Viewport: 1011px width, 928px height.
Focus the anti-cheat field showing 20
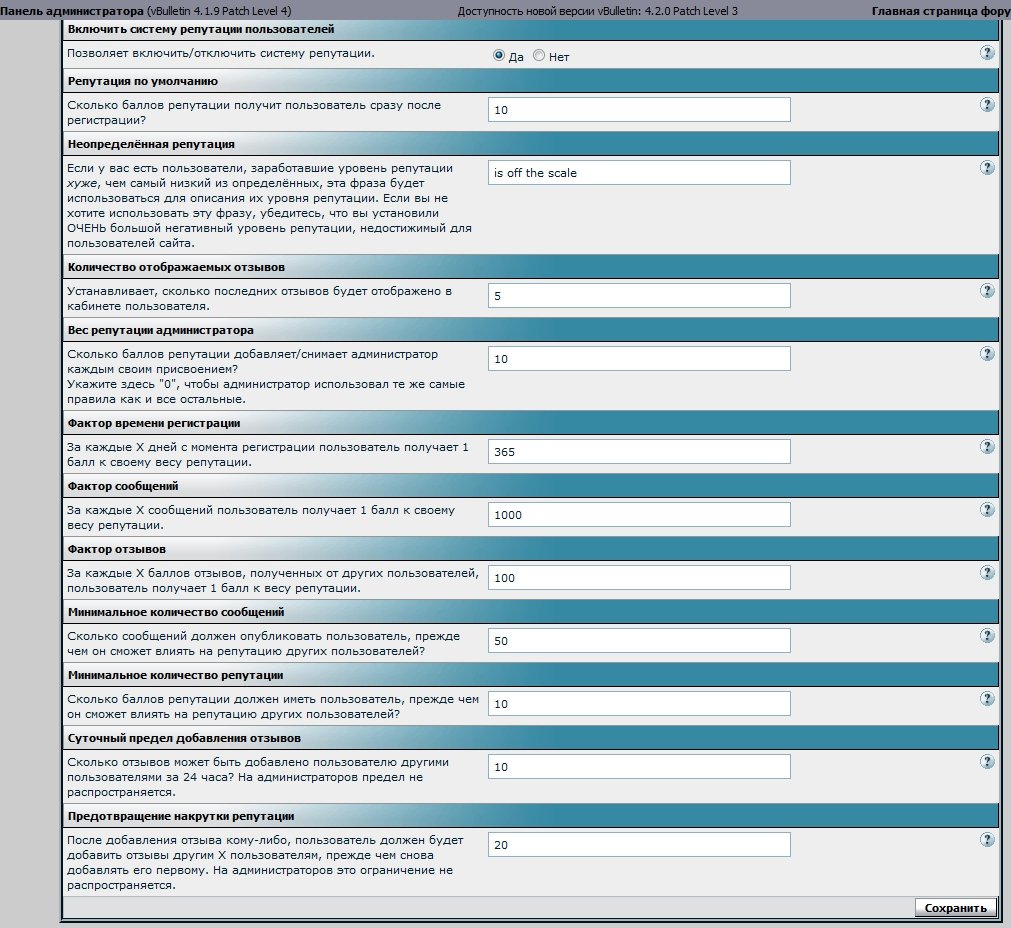639,845
